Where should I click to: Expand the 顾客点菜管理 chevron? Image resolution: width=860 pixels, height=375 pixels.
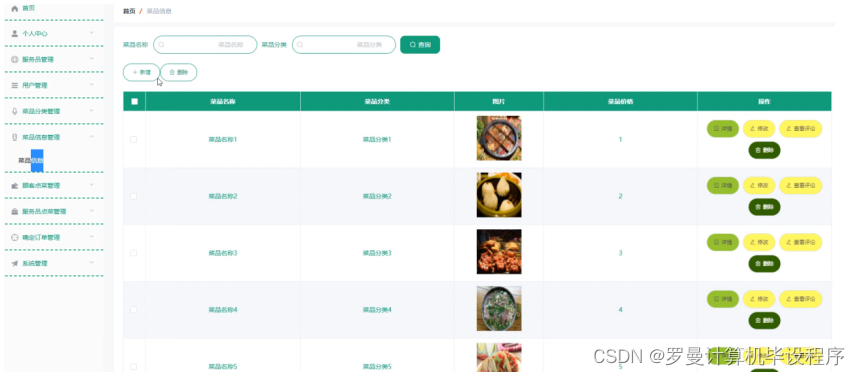[92, 185]
